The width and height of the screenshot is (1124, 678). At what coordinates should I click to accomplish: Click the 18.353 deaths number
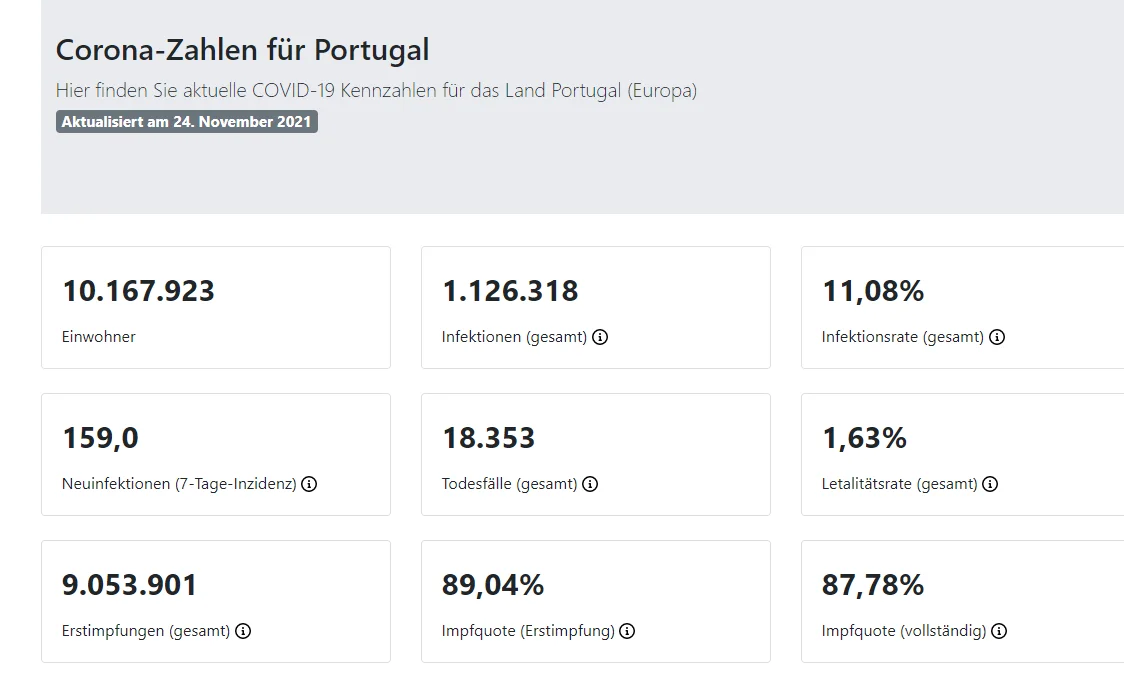(x=488, y=438)
